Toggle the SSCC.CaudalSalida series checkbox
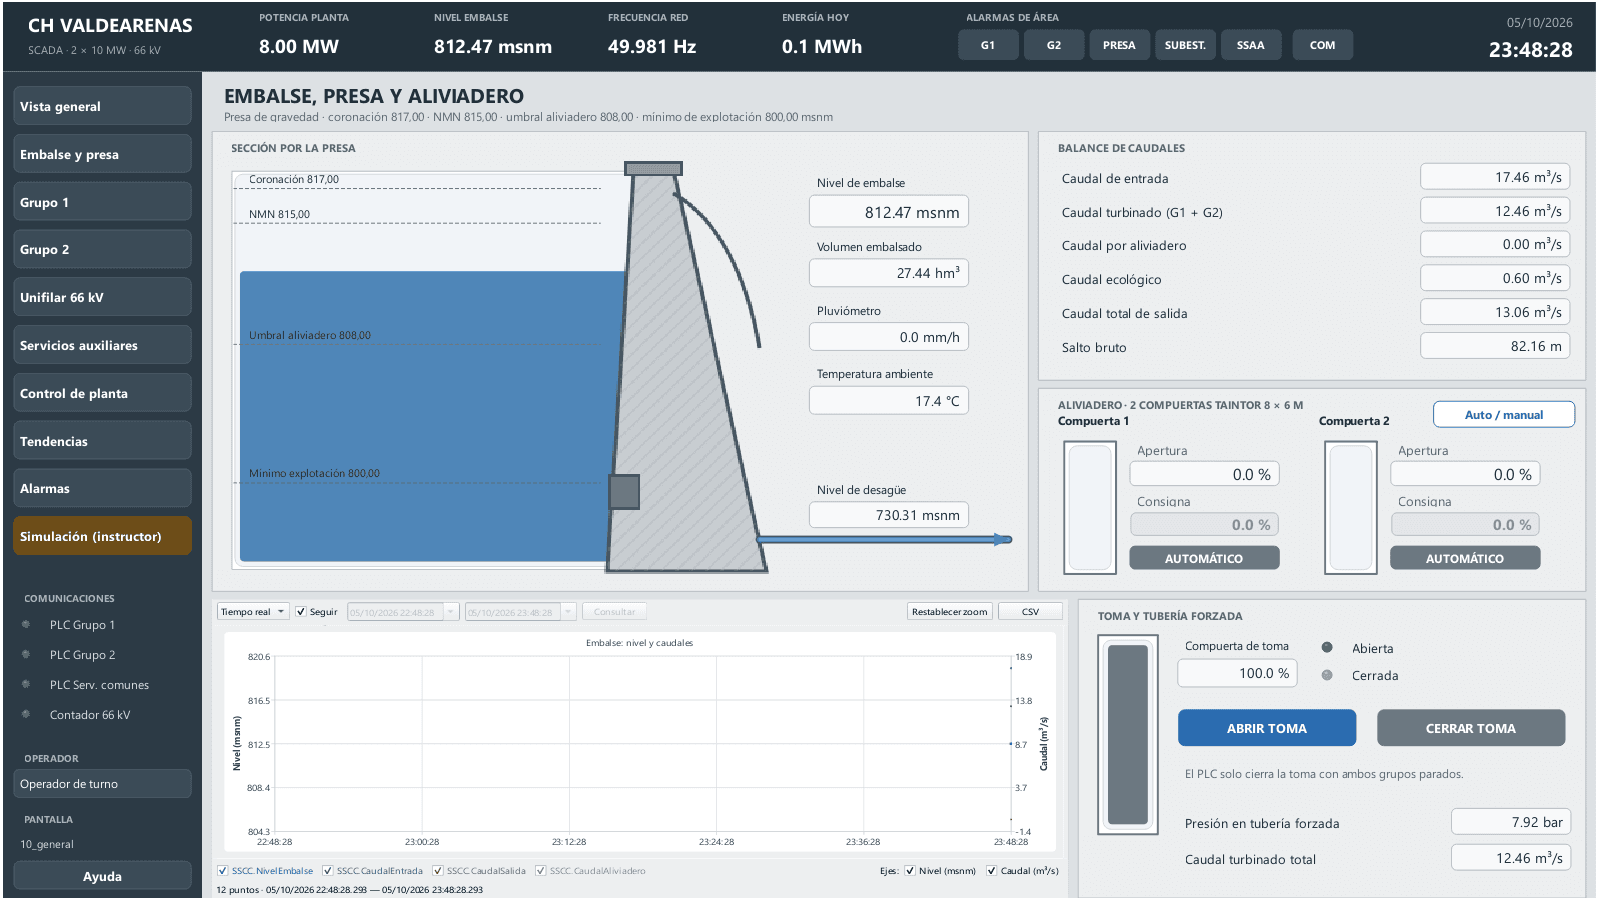 pyautogui.click(x=438, y=871)
